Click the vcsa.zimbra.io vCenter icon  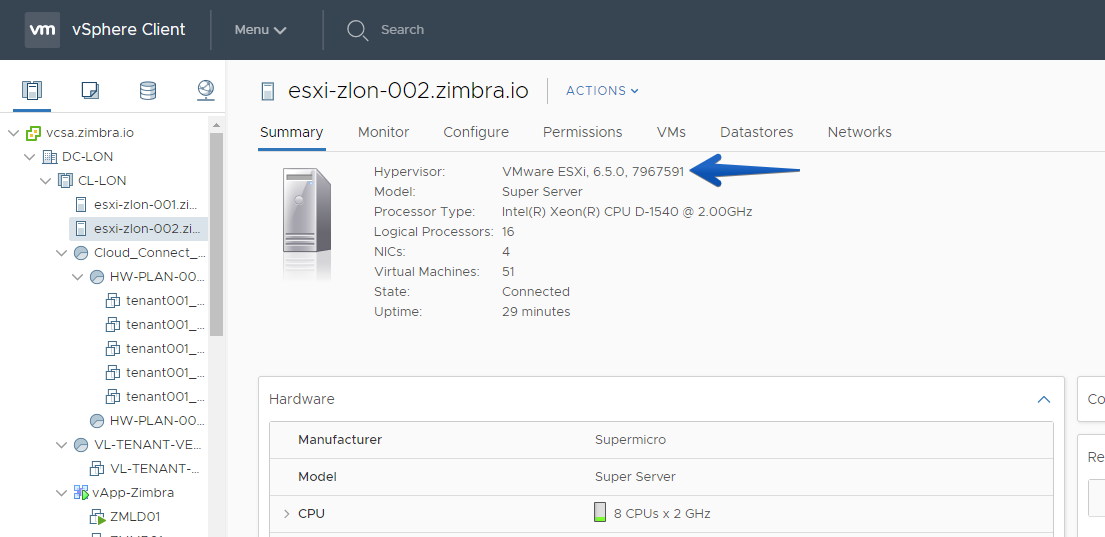(33, 132)
